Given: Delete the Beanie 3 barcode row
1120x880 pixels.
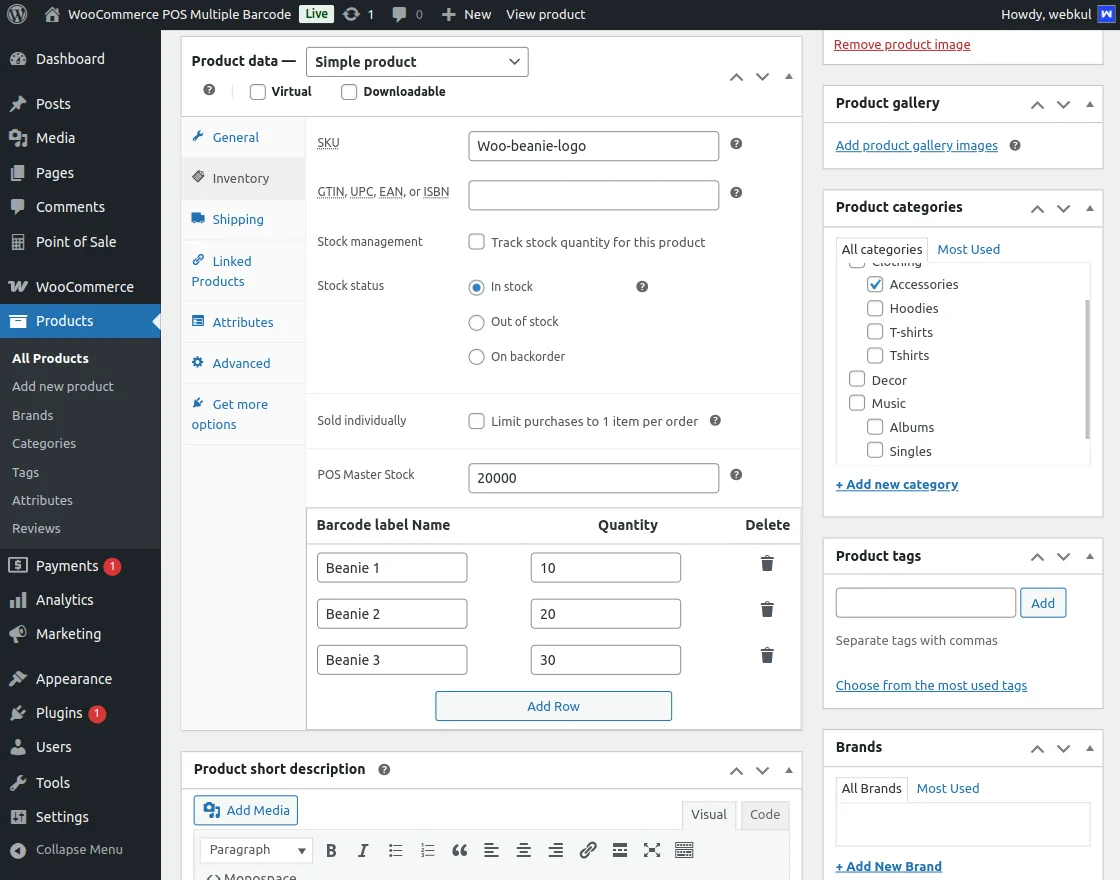Looking at the screenshot, I should pyautogui.click(x=767, y=655).
